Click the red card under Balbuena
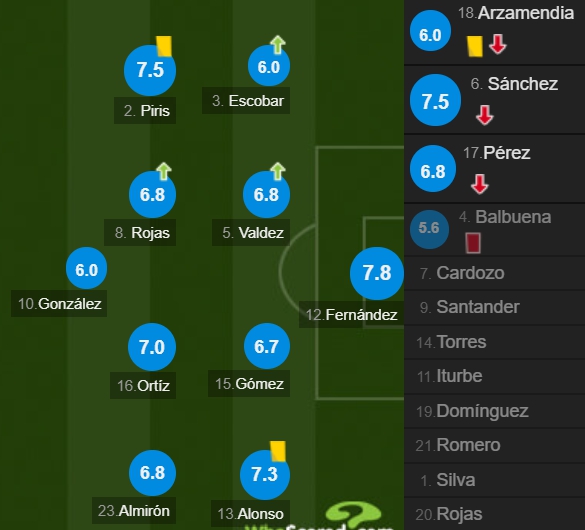 coord(473,243)
